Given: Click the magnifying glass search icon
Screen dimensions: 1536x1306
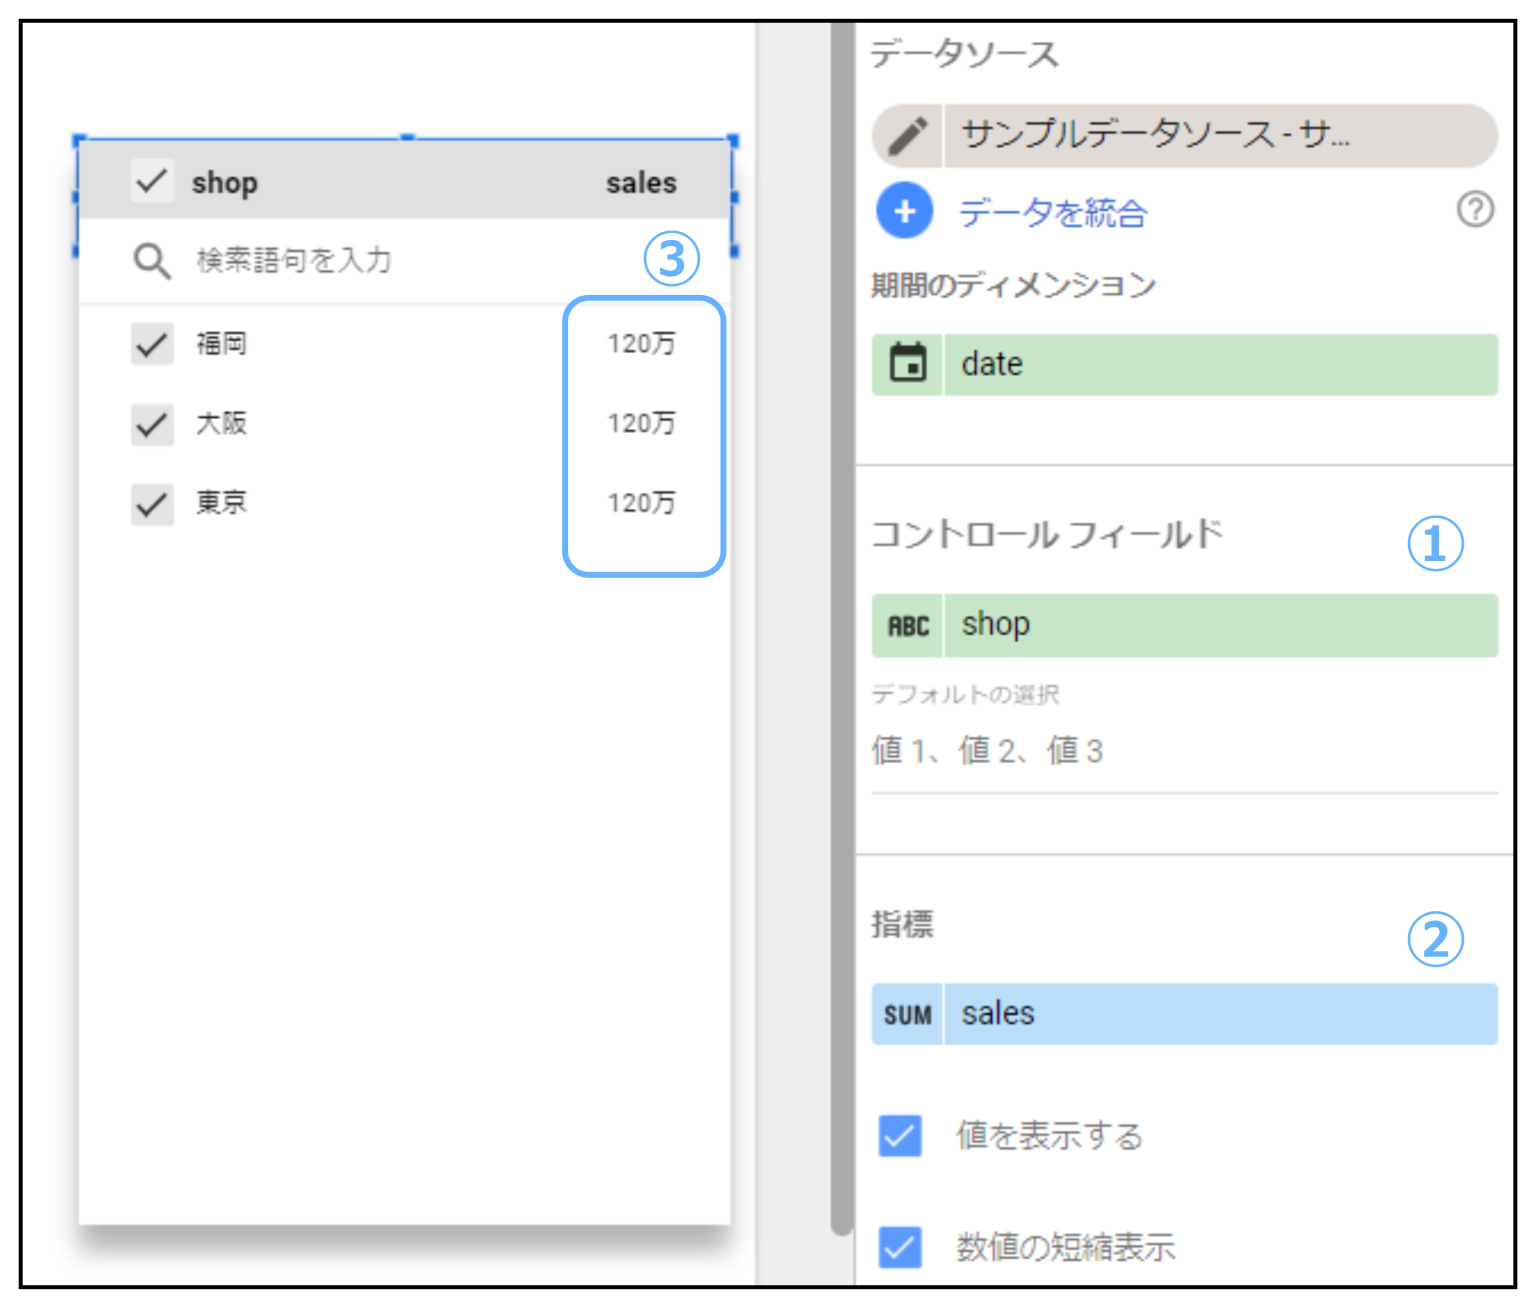Looking at the screenshot, I should point(151,261).
